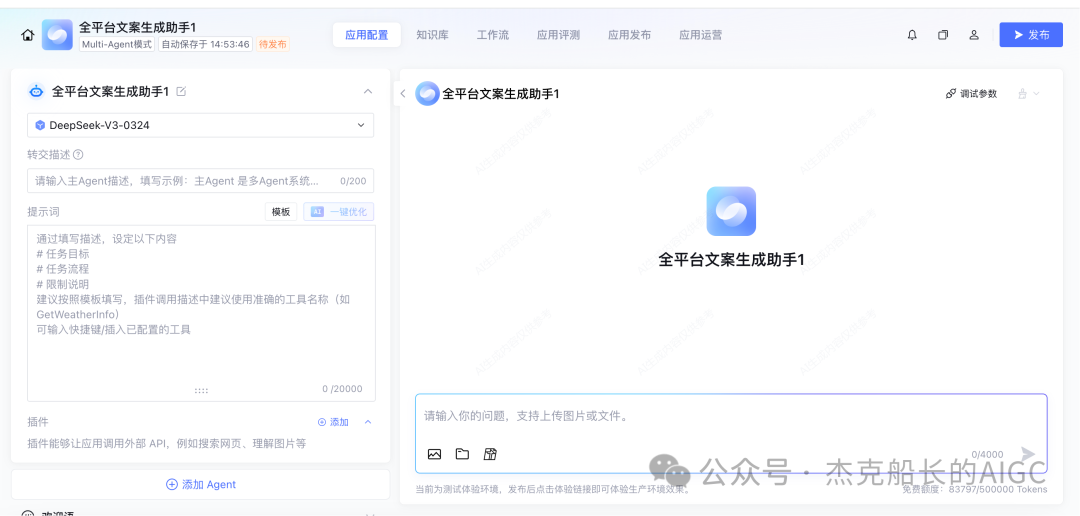Click the large center app logo
1080x516 pixels.
point(731,211)
